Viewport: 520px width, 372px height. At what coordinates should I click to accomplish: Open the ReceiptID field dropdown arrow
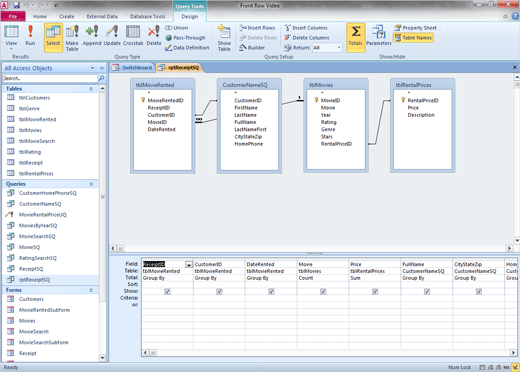click(x=189, y=264)
